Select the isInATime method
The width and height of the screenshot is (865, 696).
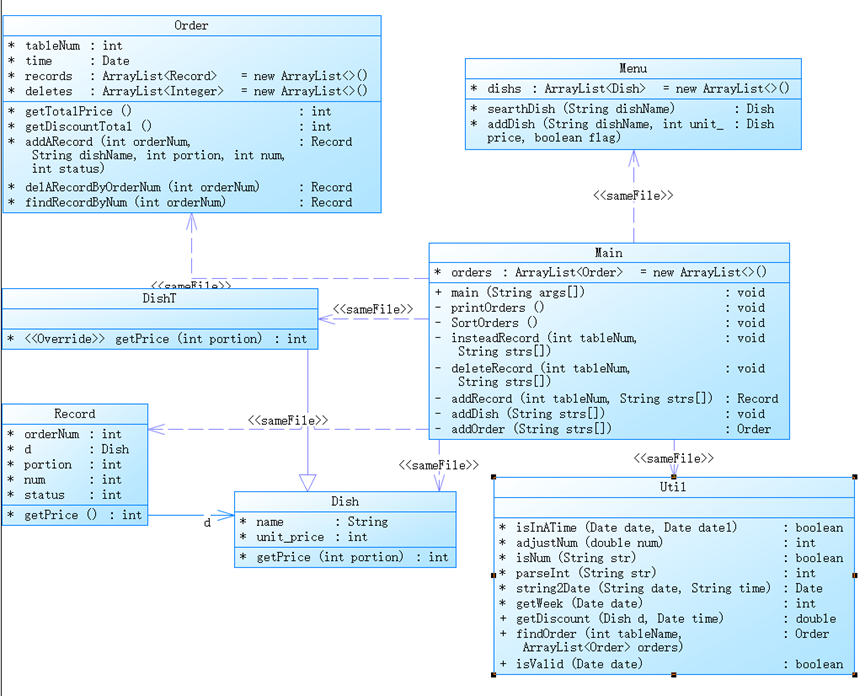click(x=671, y=528)
